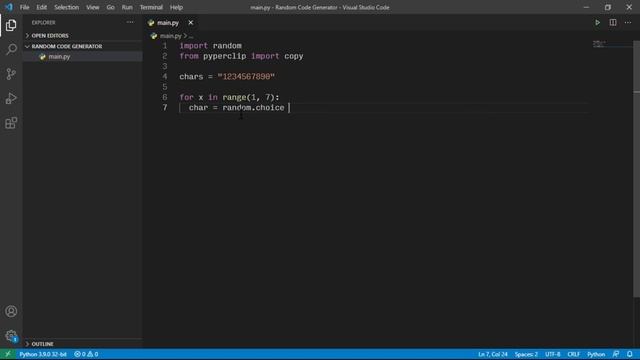Open Explorer Views and More Actions ellipsis

[130, 22]
